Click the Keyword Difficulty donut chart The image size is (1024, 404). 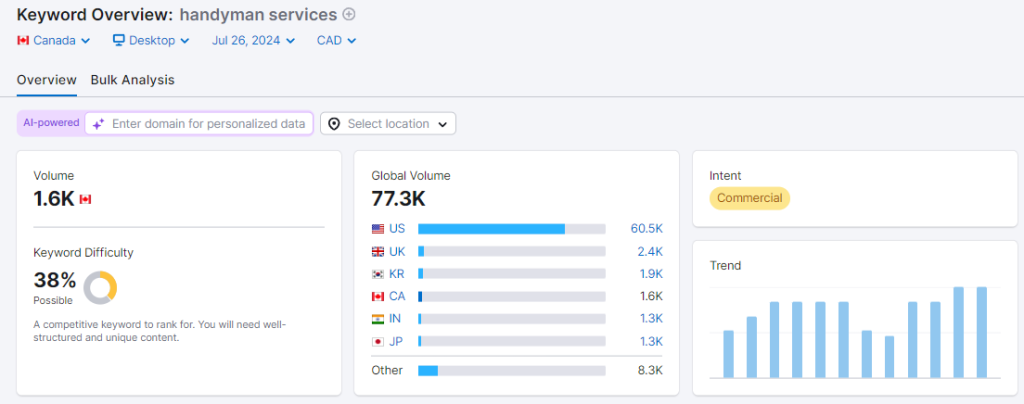tap(100, 287)
